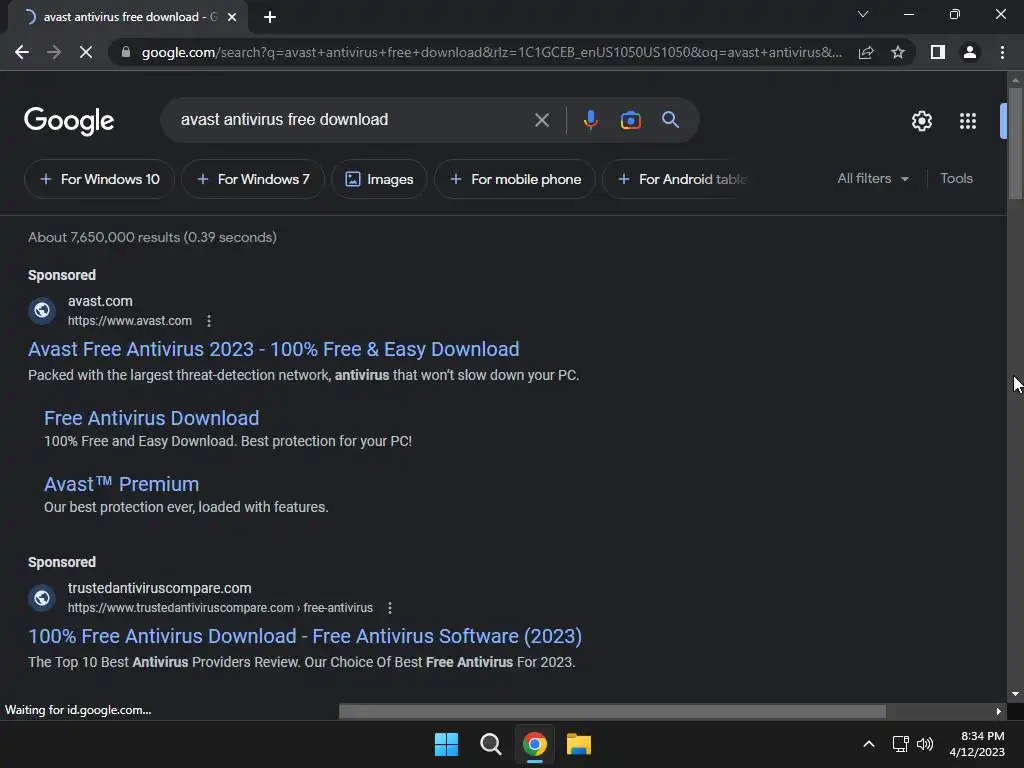Click https://www.avast.com URL text
The image size is (1024, 768).
[x=130, y=321]
